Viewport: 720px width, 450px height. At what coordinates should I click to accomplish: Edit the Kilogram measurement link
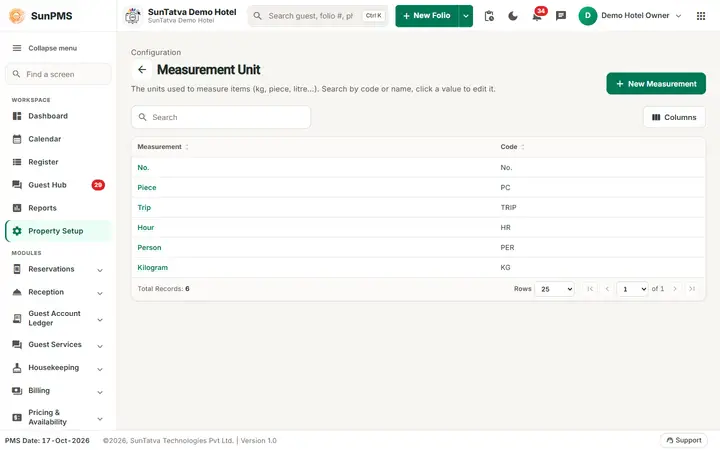point(152,267)
